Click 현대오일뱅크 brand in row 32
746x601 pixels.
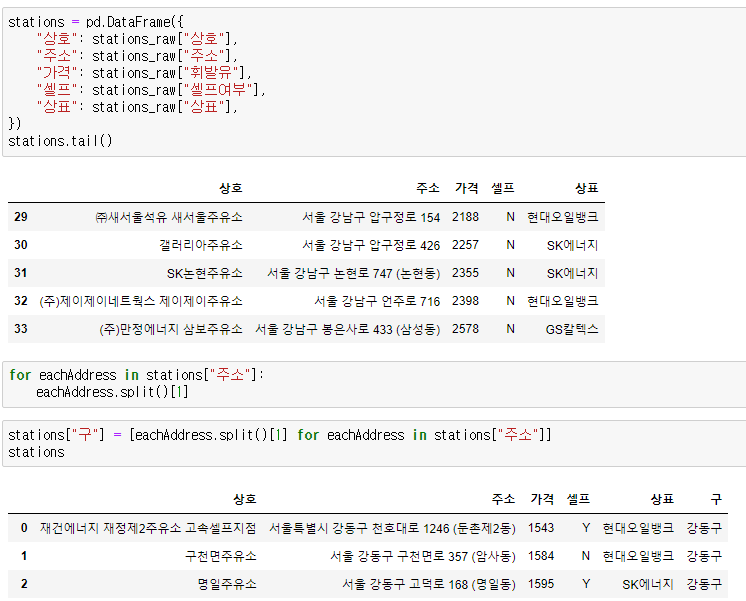tap(563, 301)
